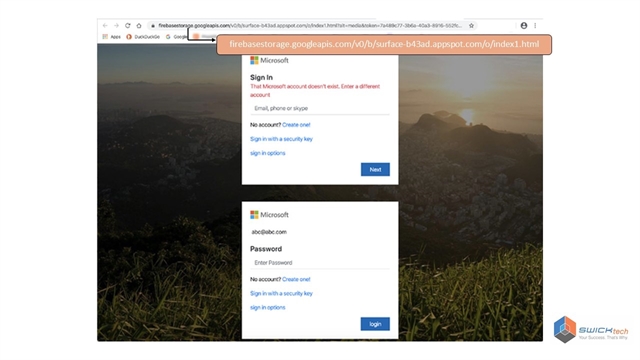Viewport: 640px width, 360px height.
Task: Click the padlock icon in the address bar
Action: coord(153,26)
